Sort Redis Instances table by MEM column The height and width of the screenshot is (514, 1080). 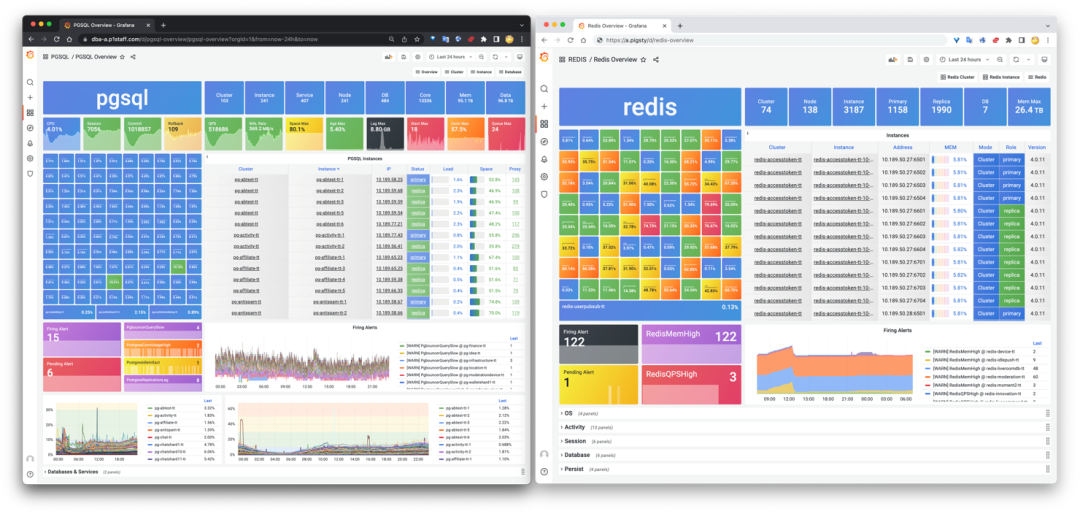tap(950, 147)
